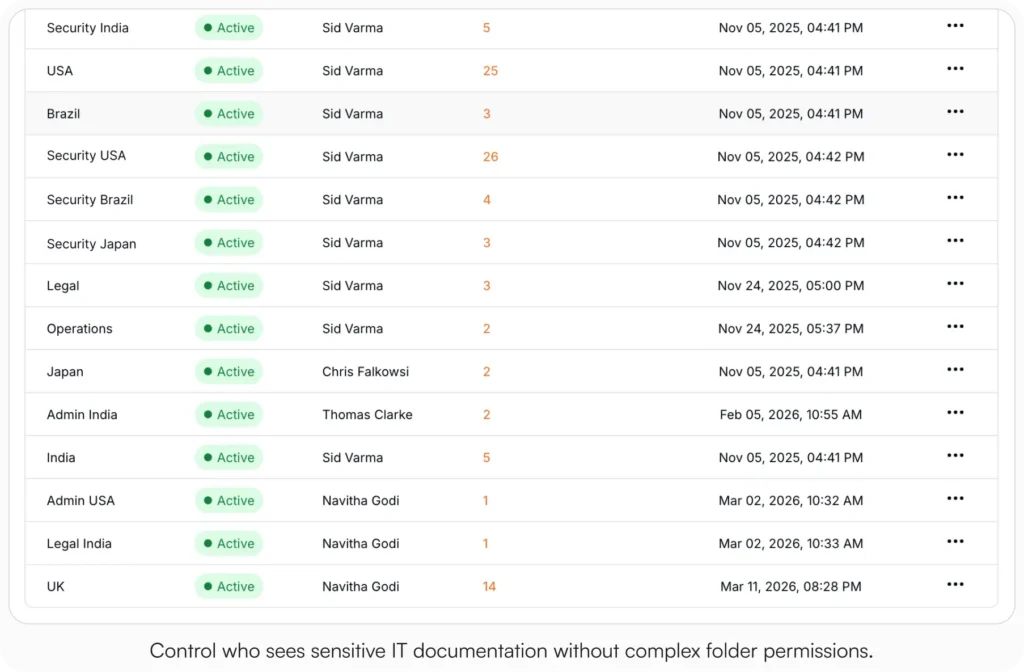1024x672 pixels.
Task: Select the UK group name
Action: tap(56, 586)
